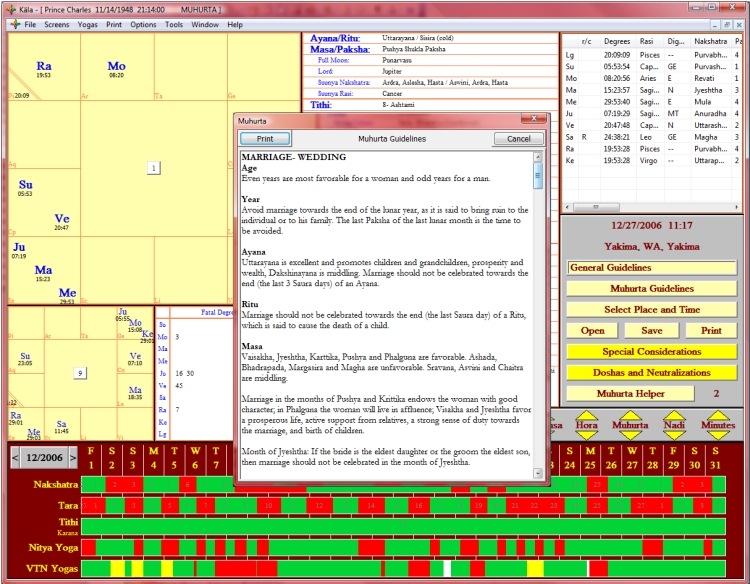The height and width of the screenshot is (584, 750).
Task: Increase Minutes with the up arrow
Action: click(718, 415)
